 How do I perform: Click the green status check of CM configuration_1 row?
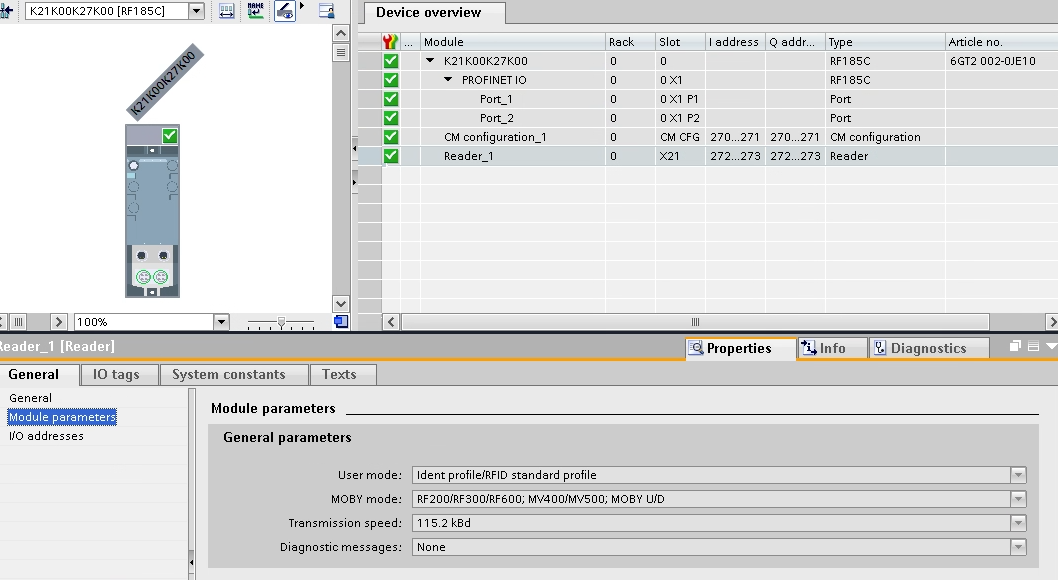coord(391,136)
